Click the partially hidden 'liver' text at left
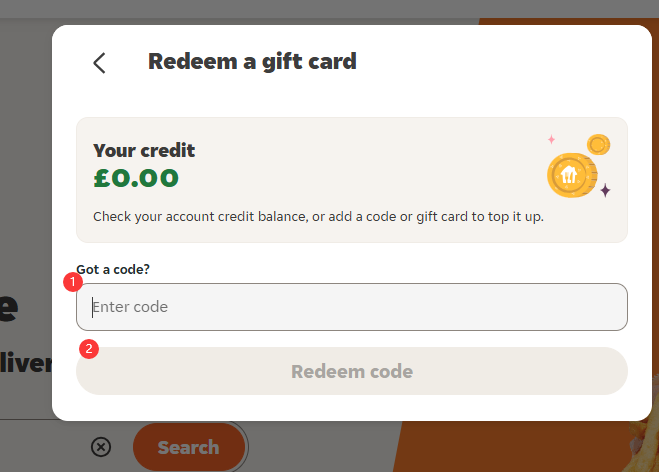659x472 pixels. click(25, 362)
